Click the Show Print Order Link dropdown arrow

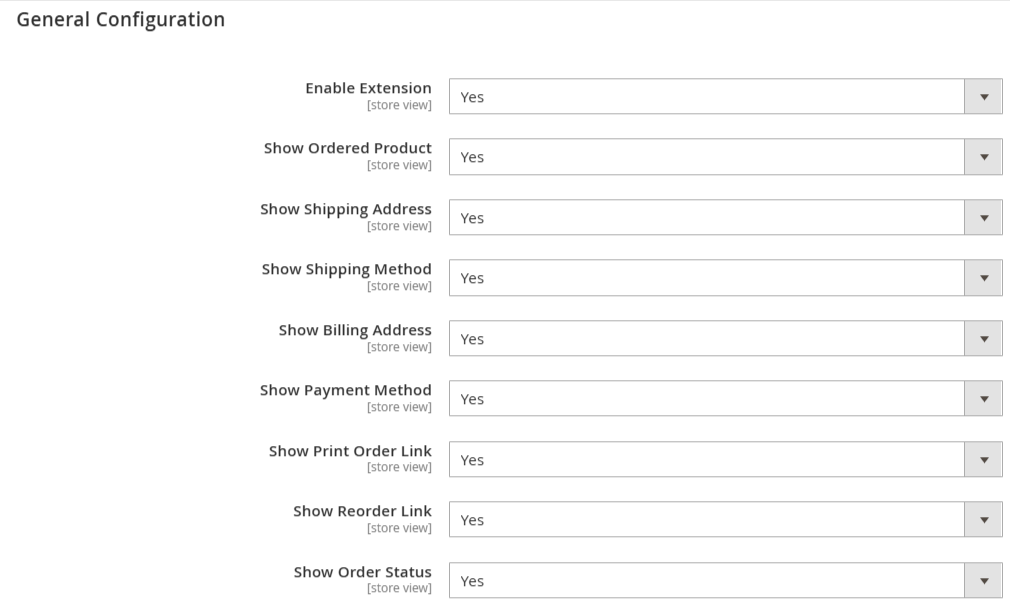[x=984, y=460]
